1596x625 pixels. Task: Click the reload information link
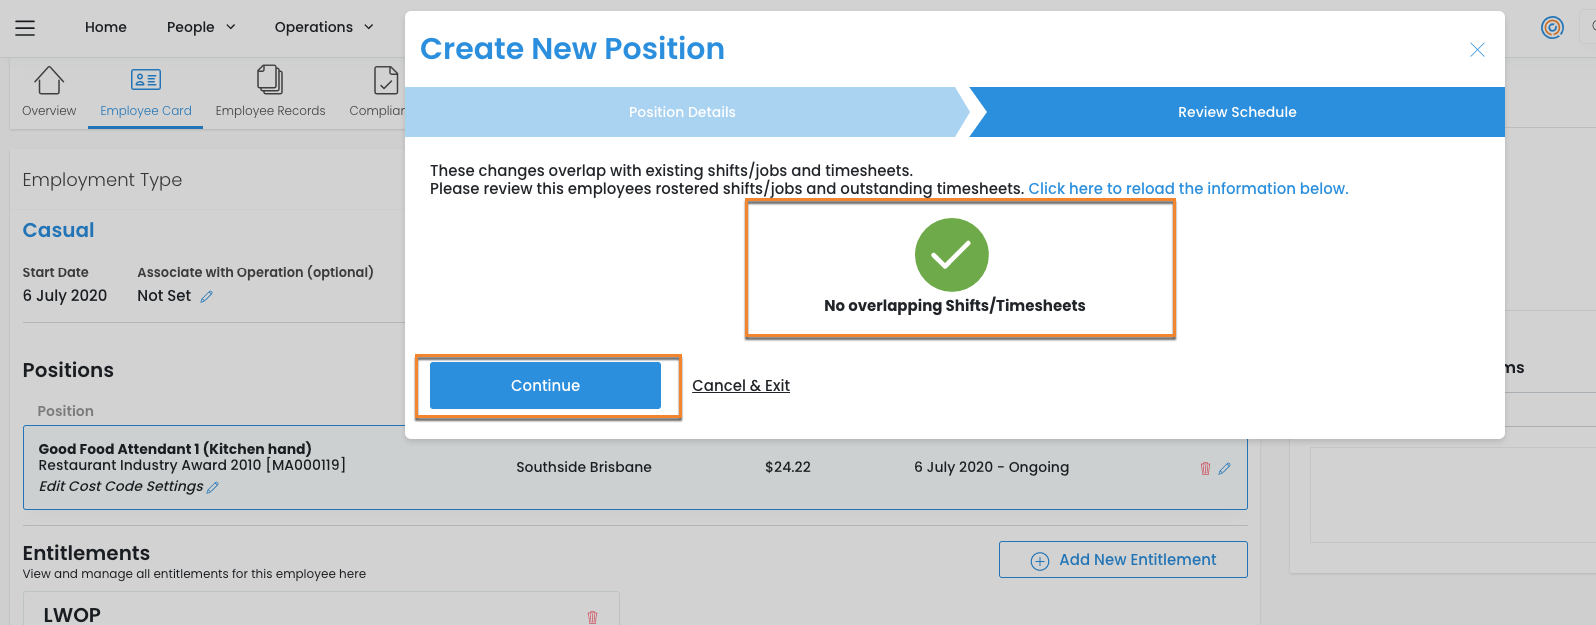click(x=1188, y=189)
